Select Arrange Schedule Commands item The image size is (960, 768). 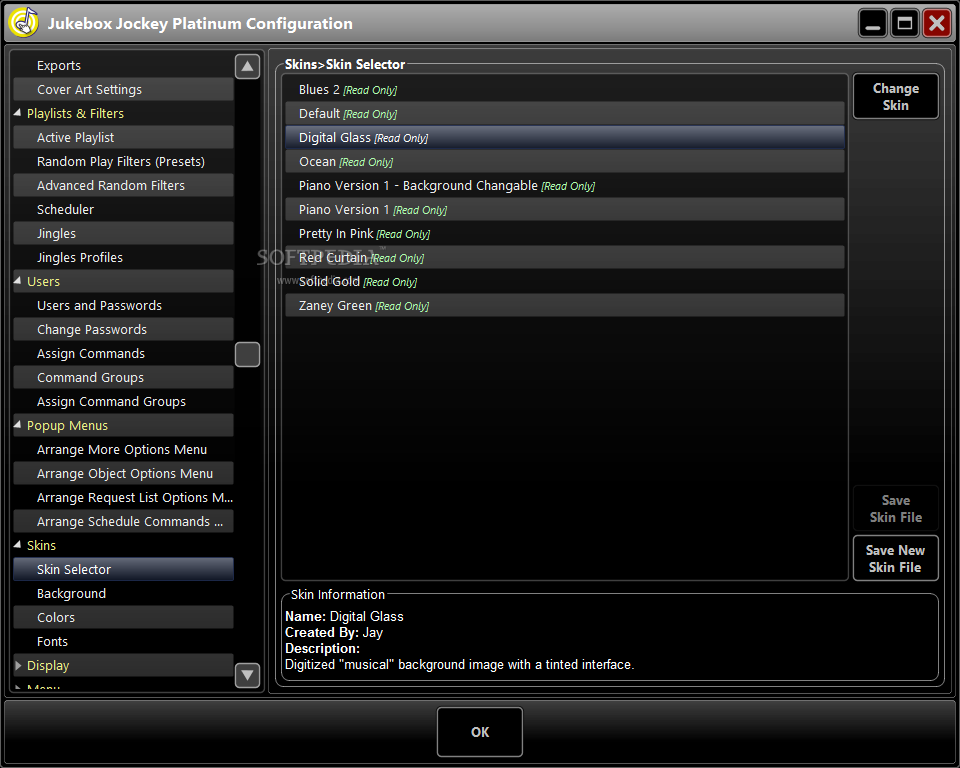(x=123, y=521)
